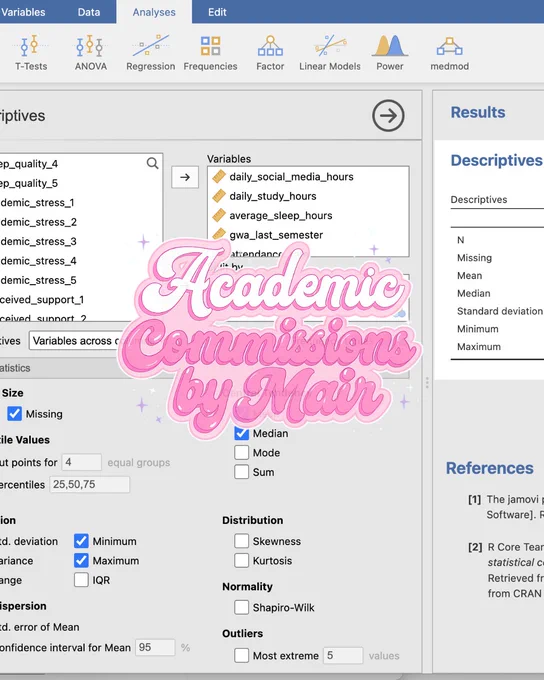Click the Standard deviation row in results table
The height and width of the screenshot is (680, 544).
[500, 311]
